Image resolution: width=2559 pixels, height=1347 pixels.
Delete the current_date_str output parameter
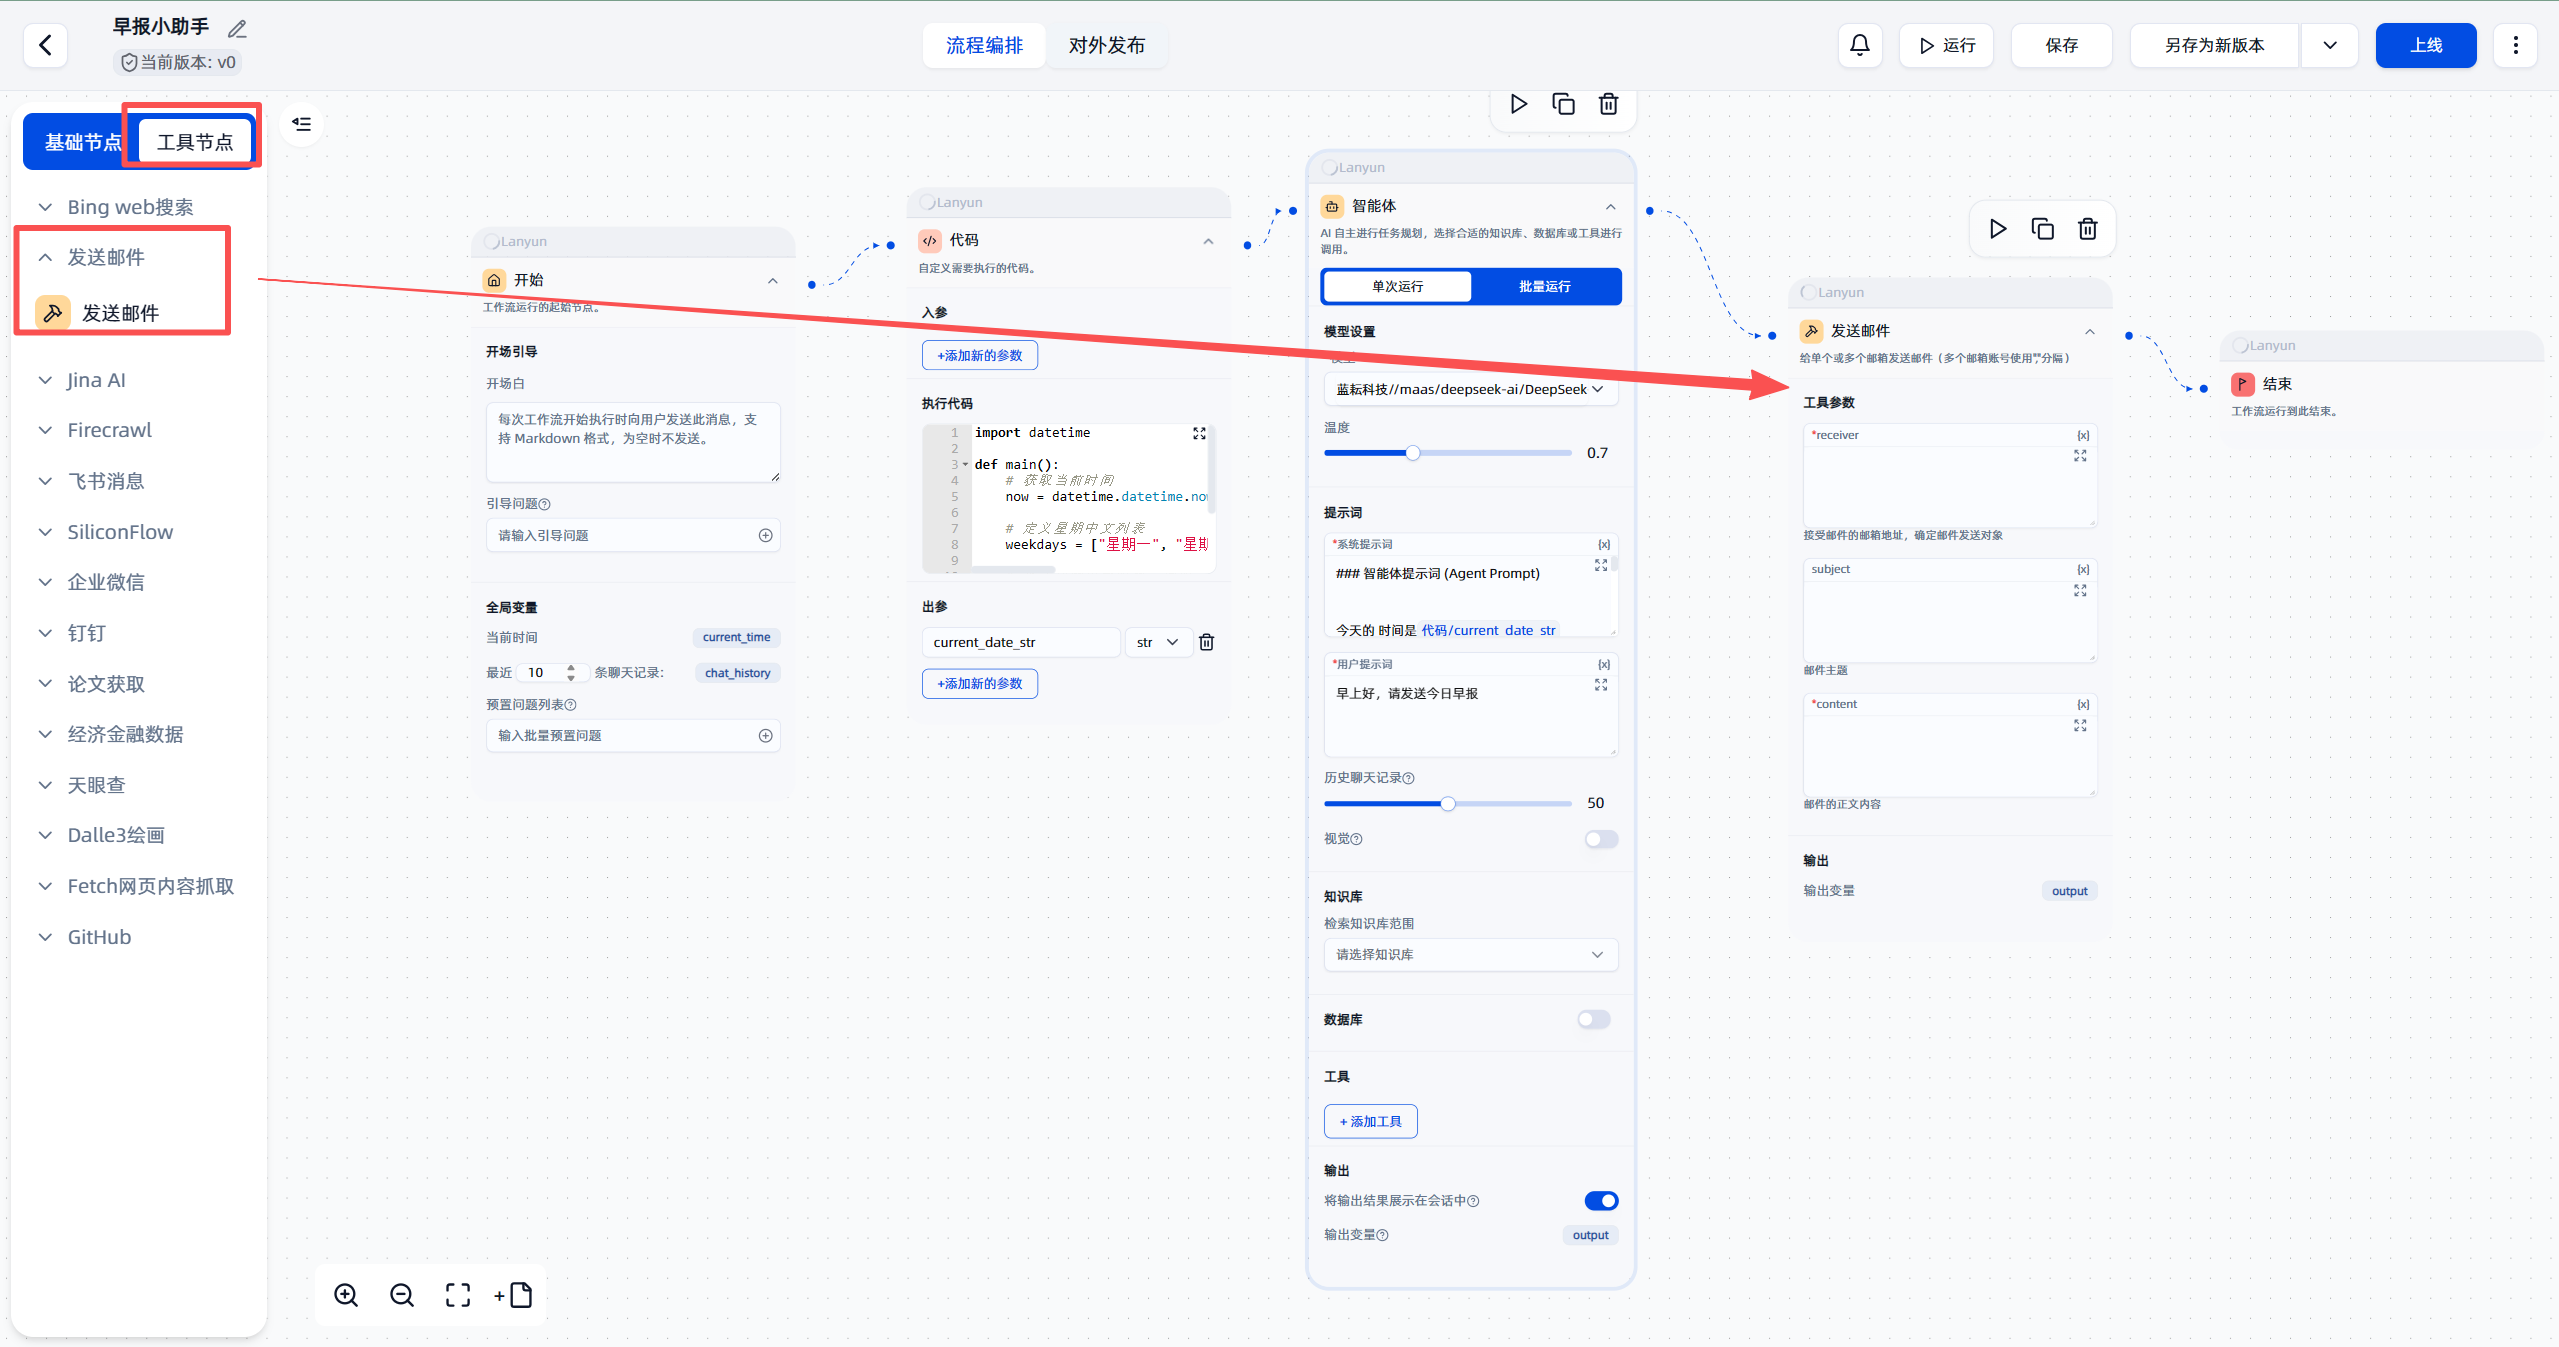(x=1206, y=642)
